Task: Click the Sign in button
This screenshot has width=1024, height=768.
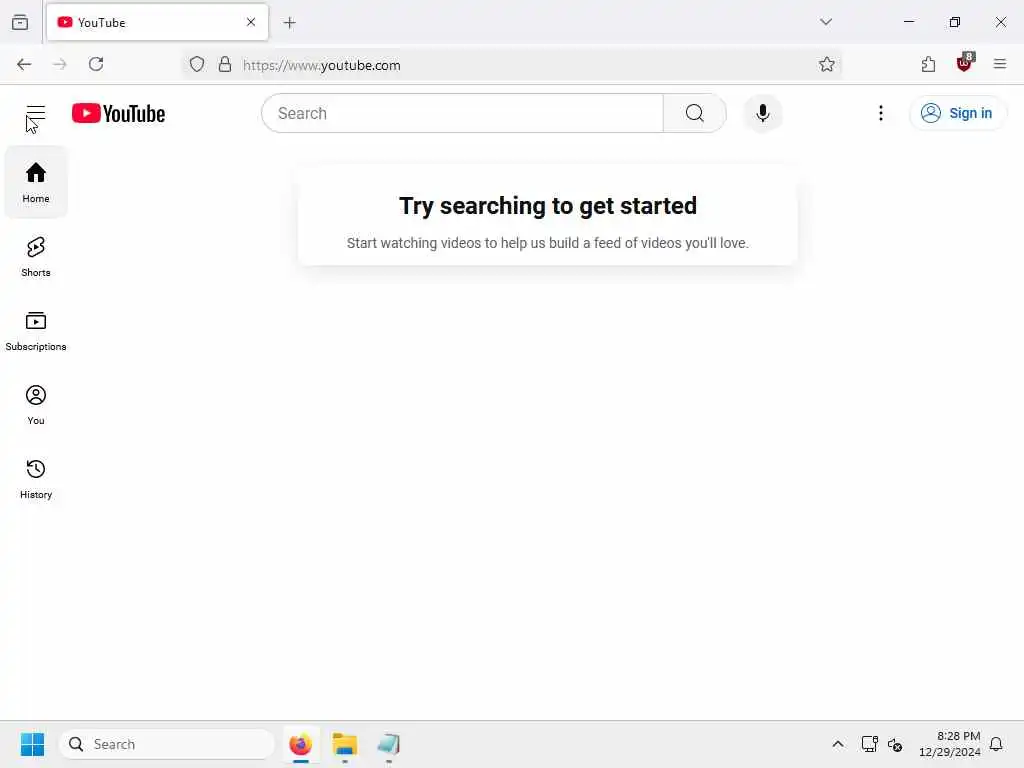Action: pyautogui.click(x=957, y=114)
